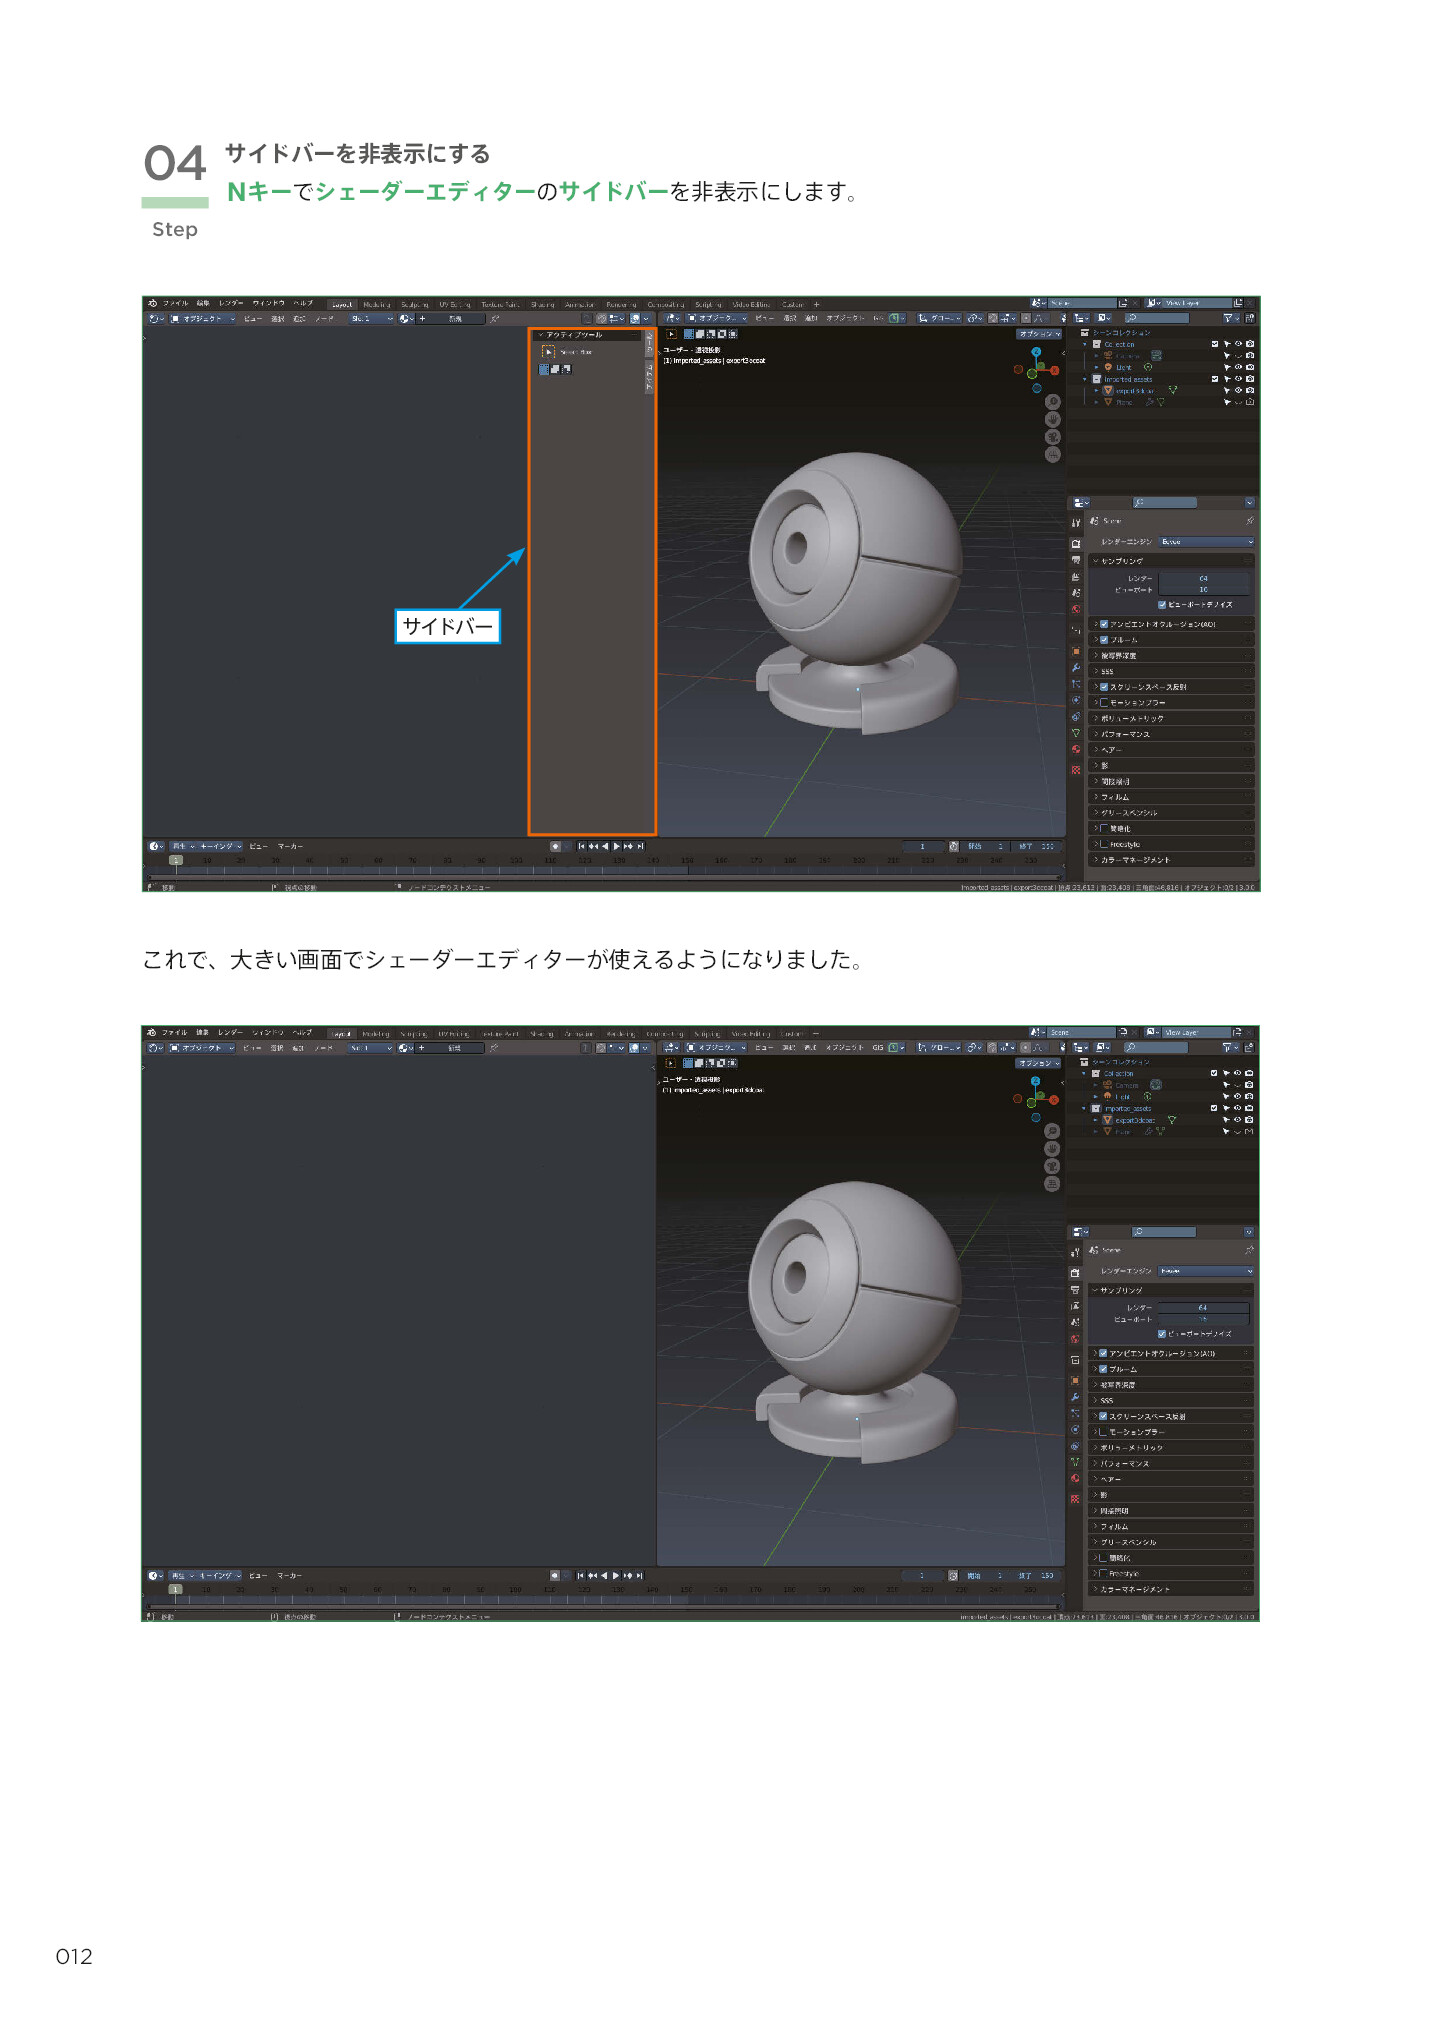Open the レンダーエンジン dropdown in upper screenshot

click(1206, 542)
